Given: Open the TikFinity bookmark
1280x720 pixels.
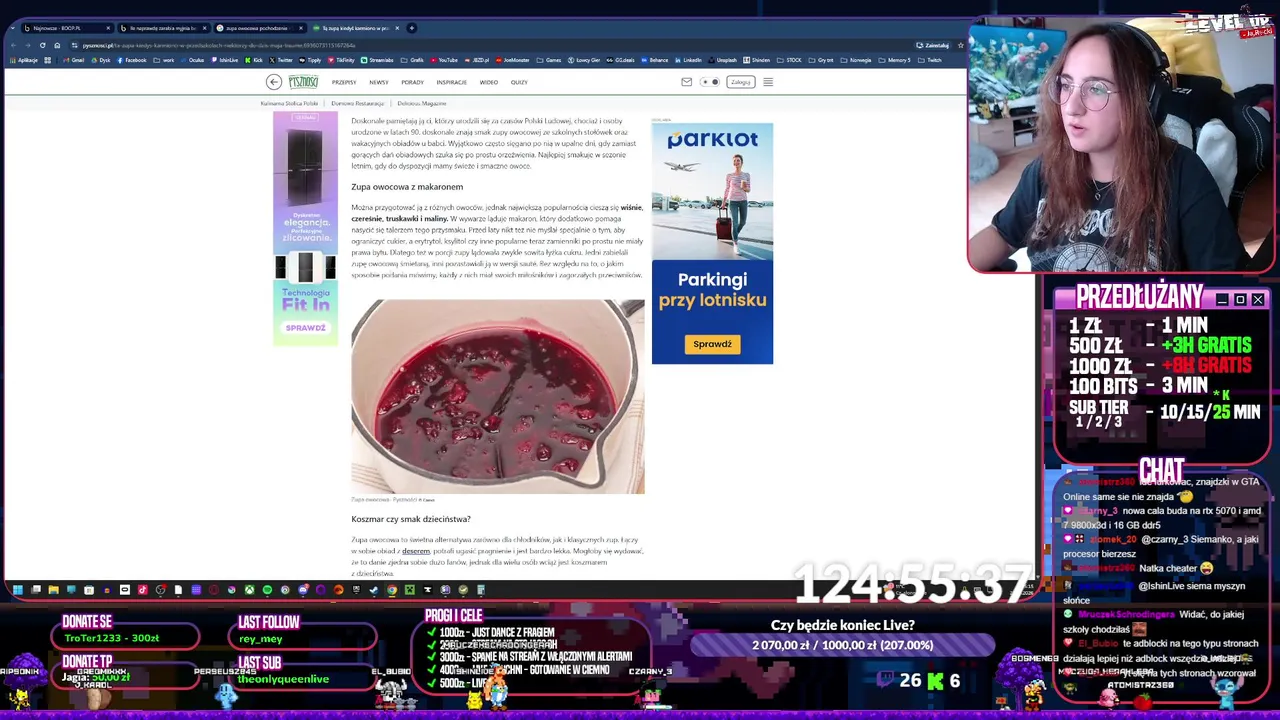Looking at the screenshot, I should [x=341, y=60].
